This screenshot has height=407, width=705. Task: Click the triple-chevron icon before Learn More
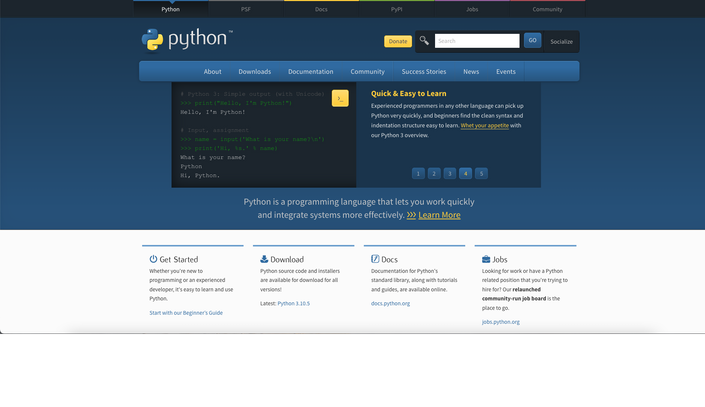[x=411, y=215]
